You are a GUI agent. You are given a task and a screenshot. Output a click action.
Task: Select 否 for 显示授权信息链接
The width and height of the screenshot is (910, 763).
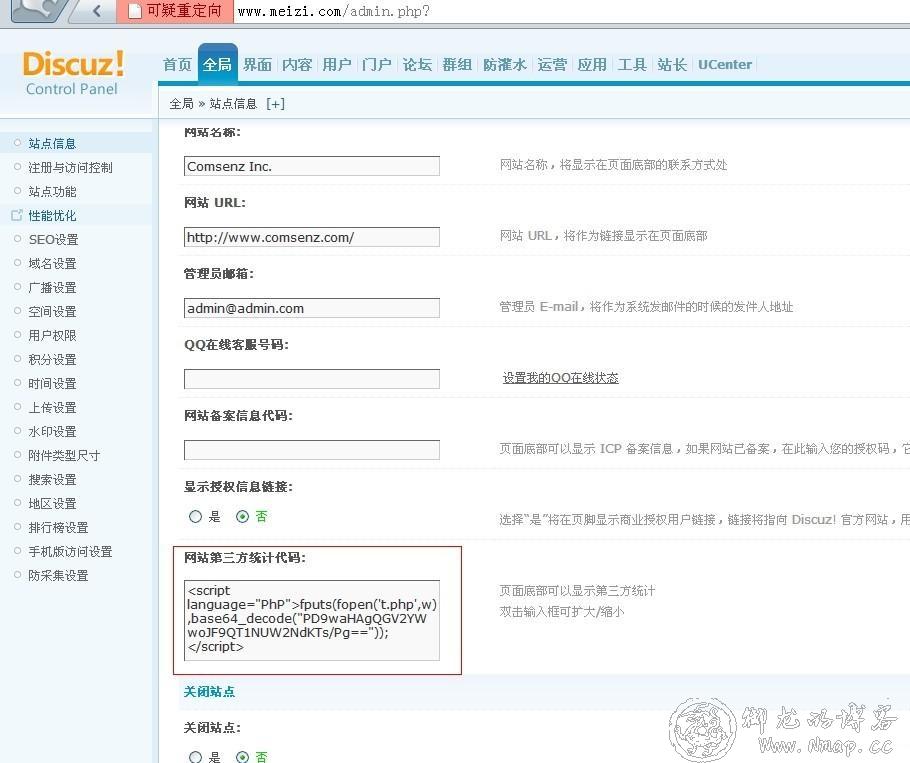(243, 516)
